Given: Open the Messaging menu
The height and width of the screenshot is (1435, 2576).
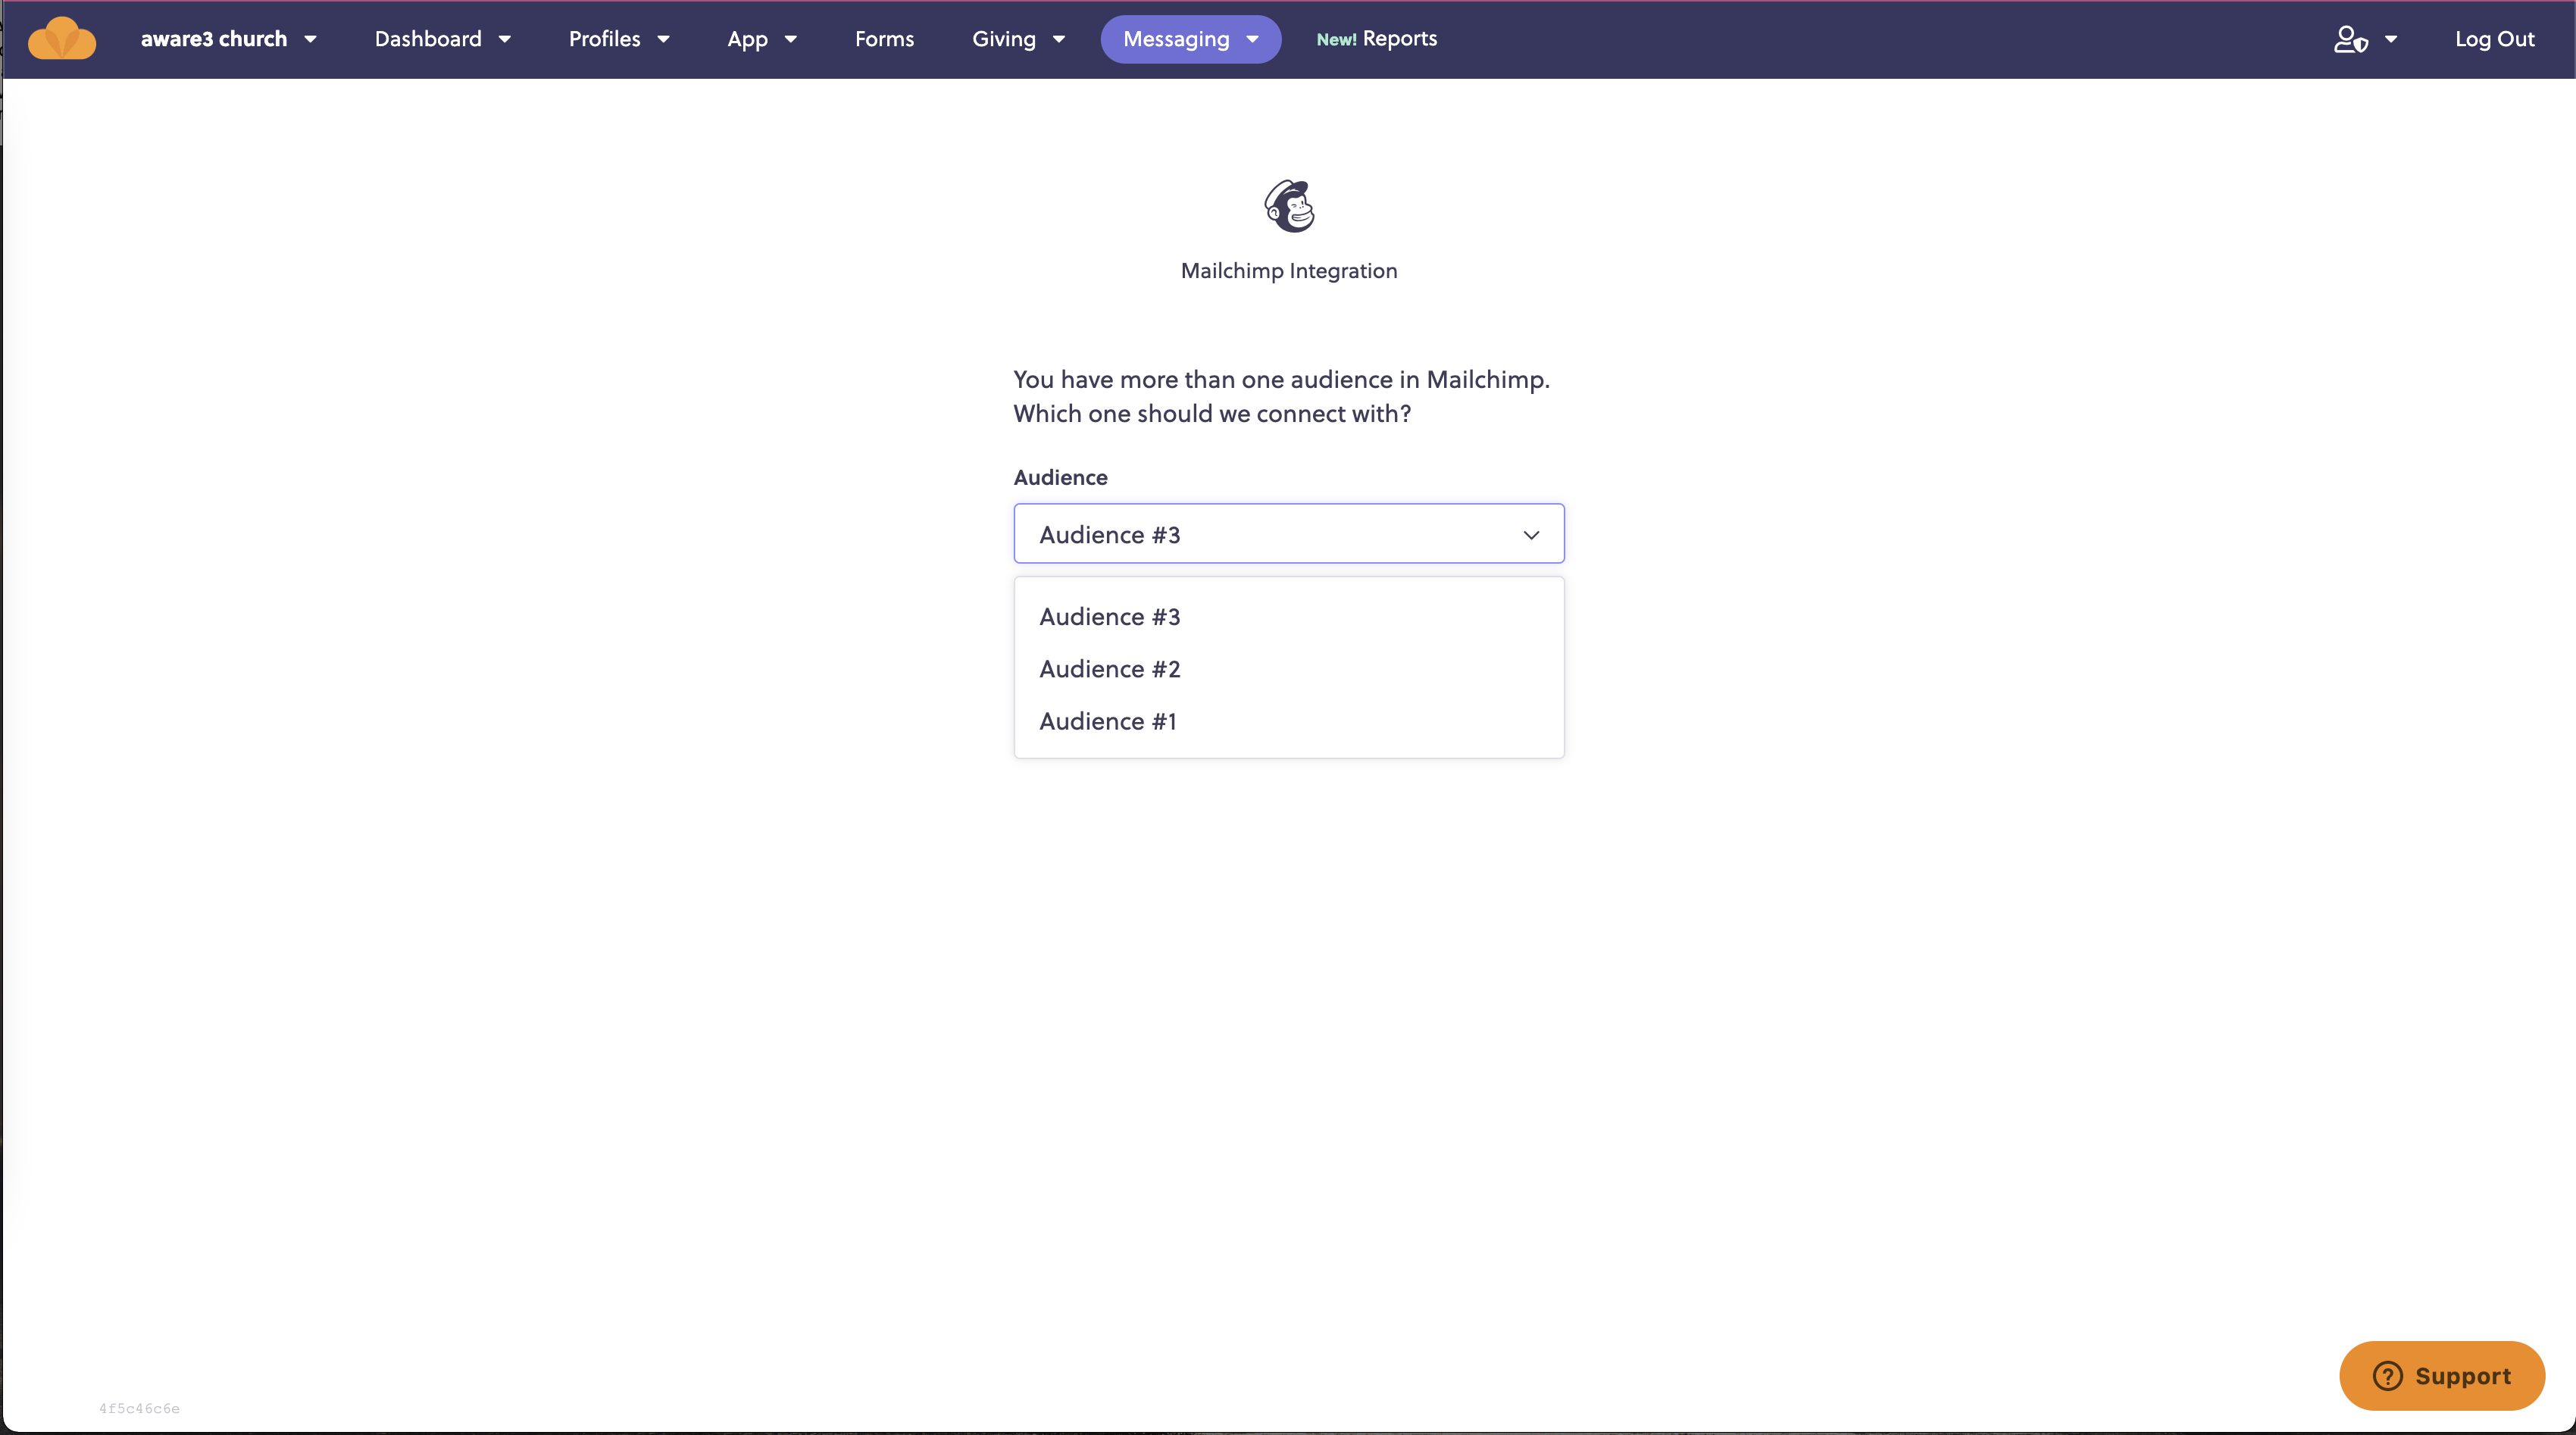Looking at the screenshot, I should click(x=1190, y=39).
